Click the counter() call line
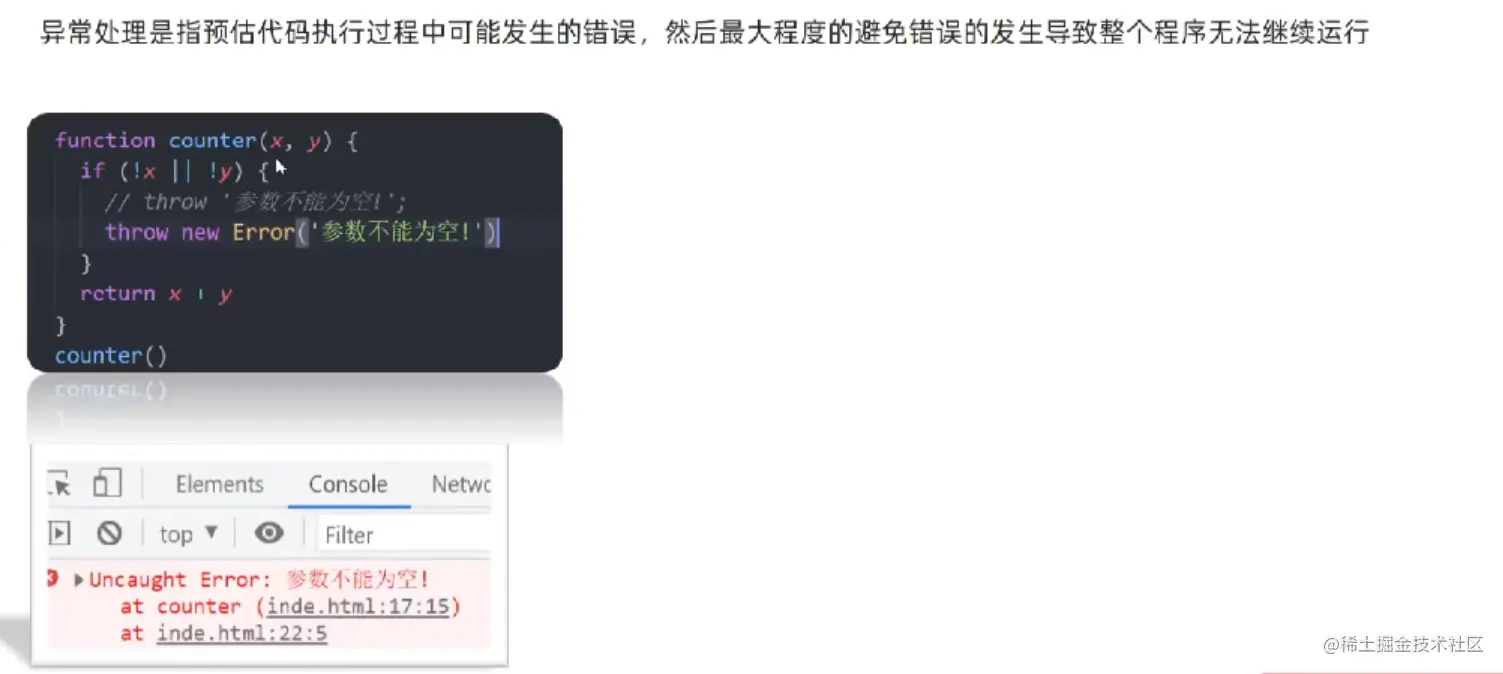This screenshot has height=674, width=1503. pos(111,355)
